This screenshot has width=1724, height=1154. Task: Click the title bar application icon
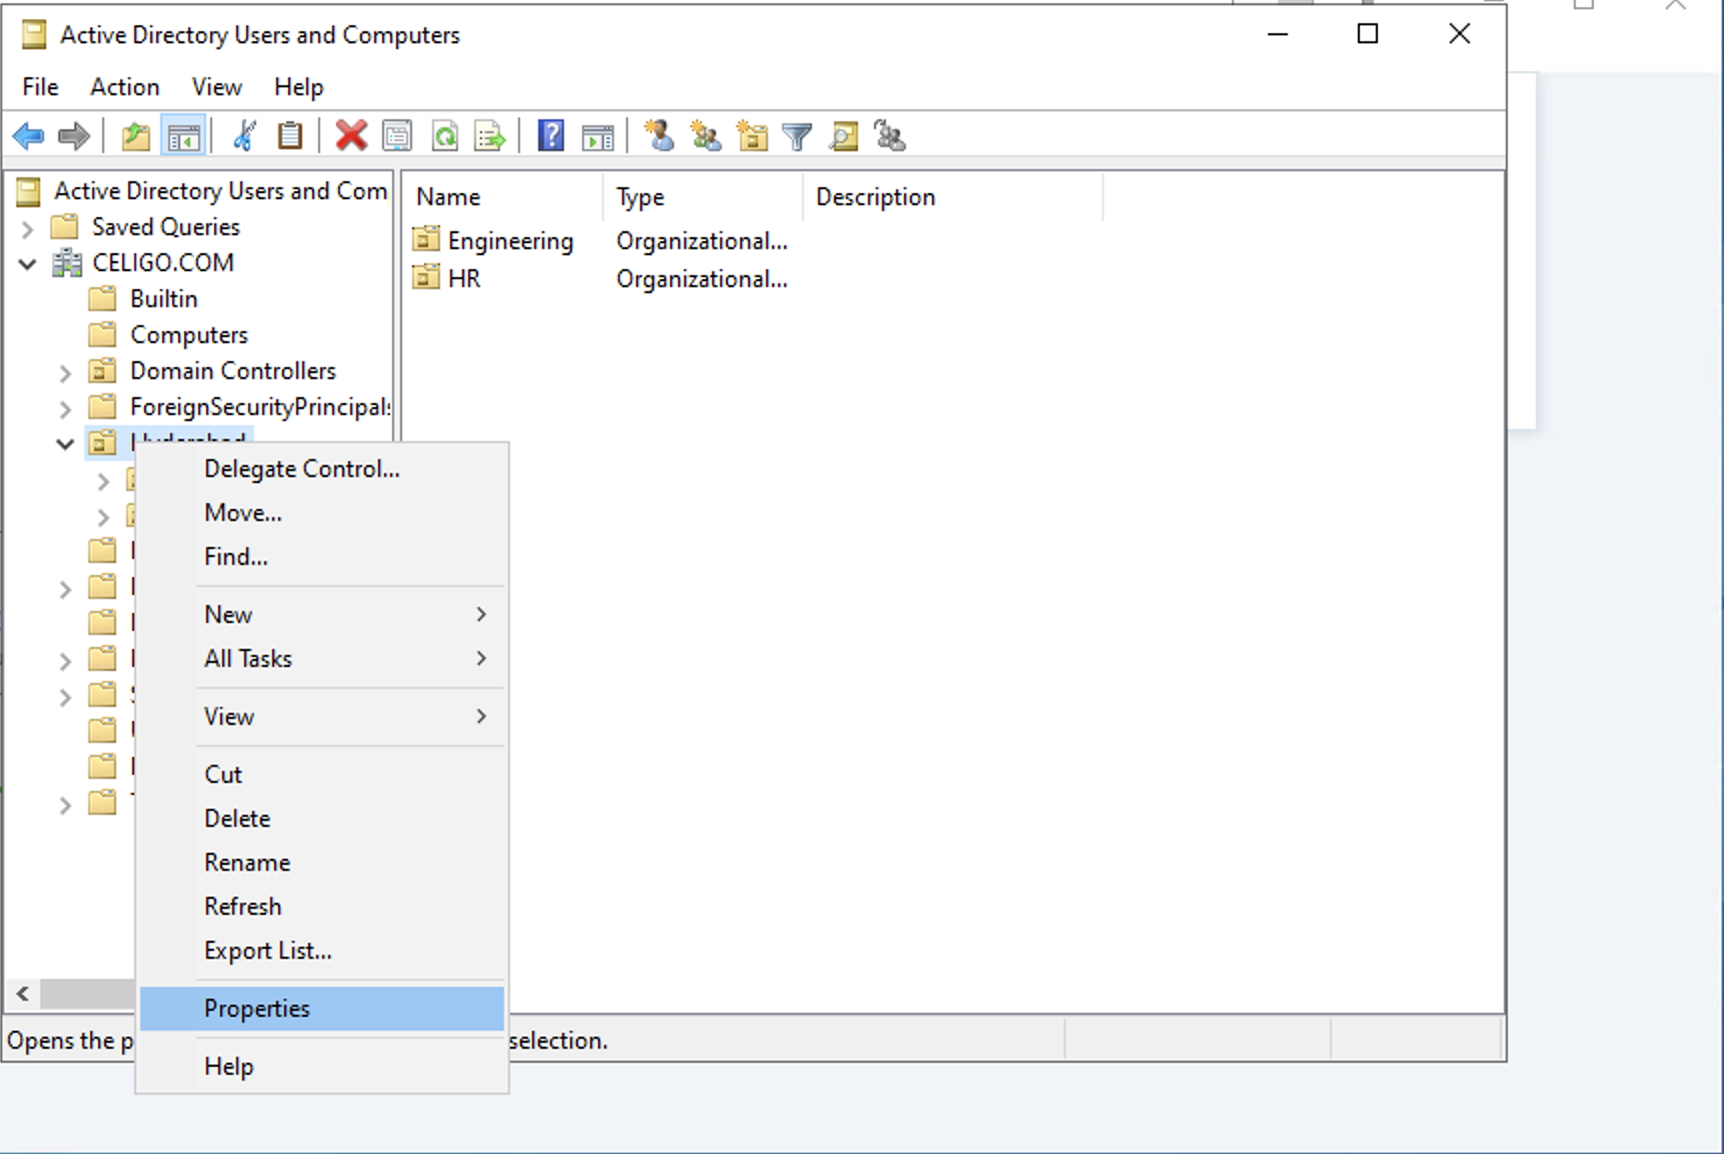pos(34,35)
